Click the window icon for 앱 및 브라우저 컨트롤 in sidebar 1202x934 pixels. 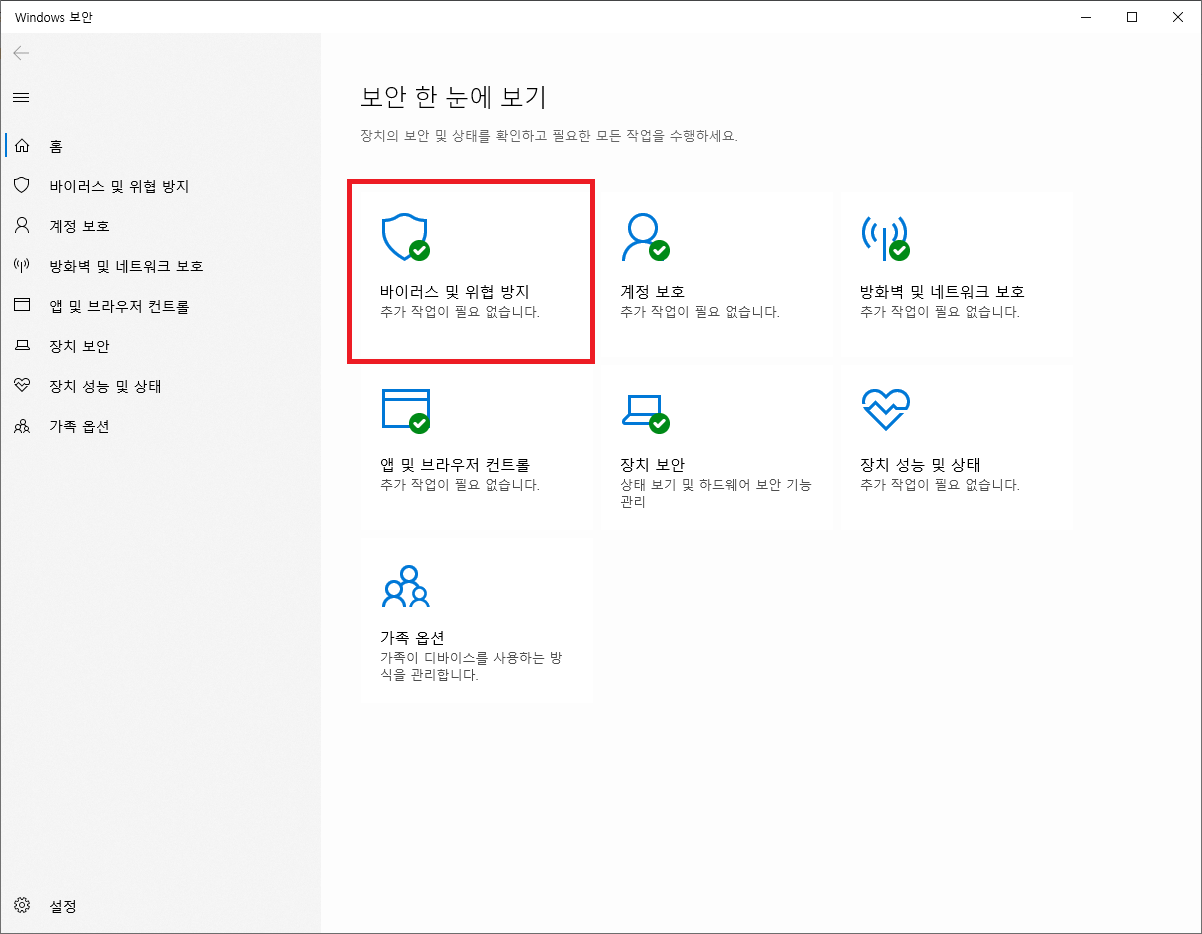pyautogui.click(x=22, y=306)
